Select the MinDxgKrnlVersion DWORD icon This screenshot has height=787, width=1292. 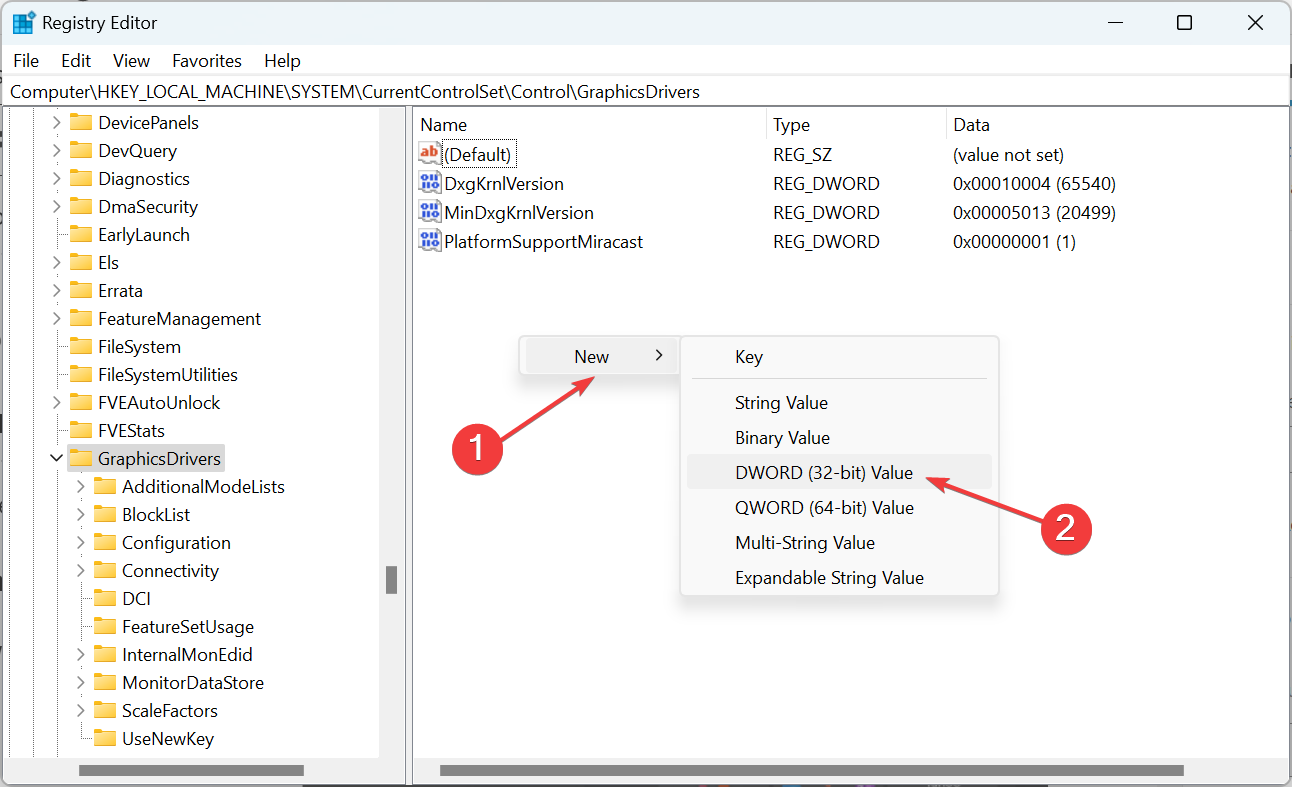[x=429, y=212]
